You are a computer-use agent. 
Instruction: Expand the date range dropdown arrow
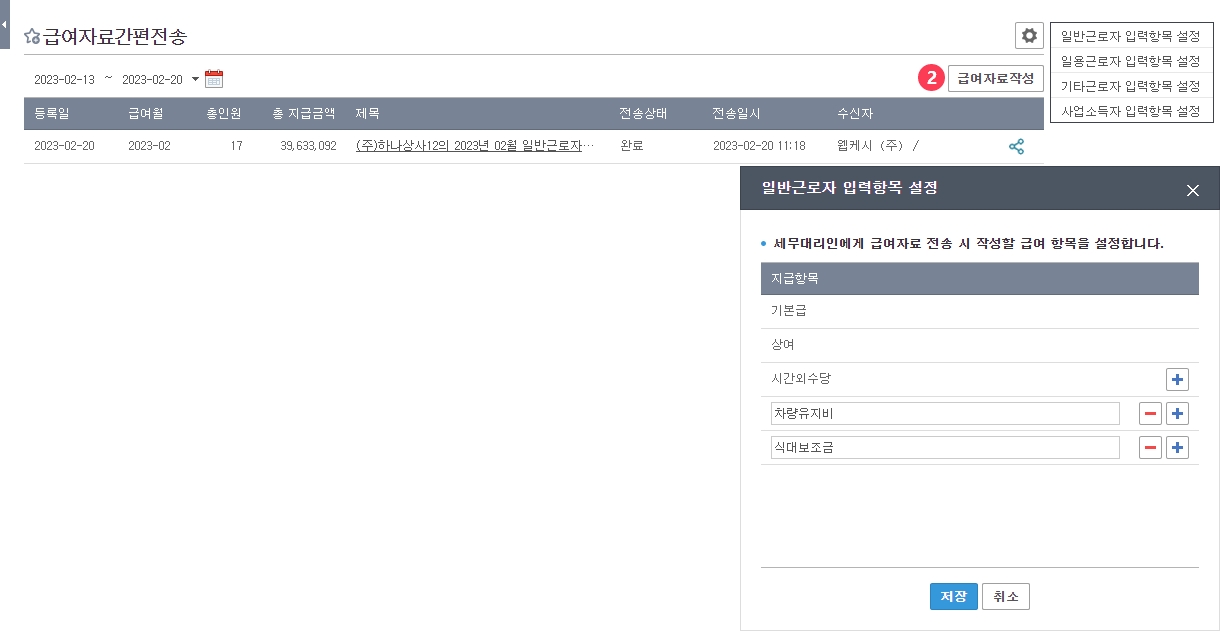[195, 79]
